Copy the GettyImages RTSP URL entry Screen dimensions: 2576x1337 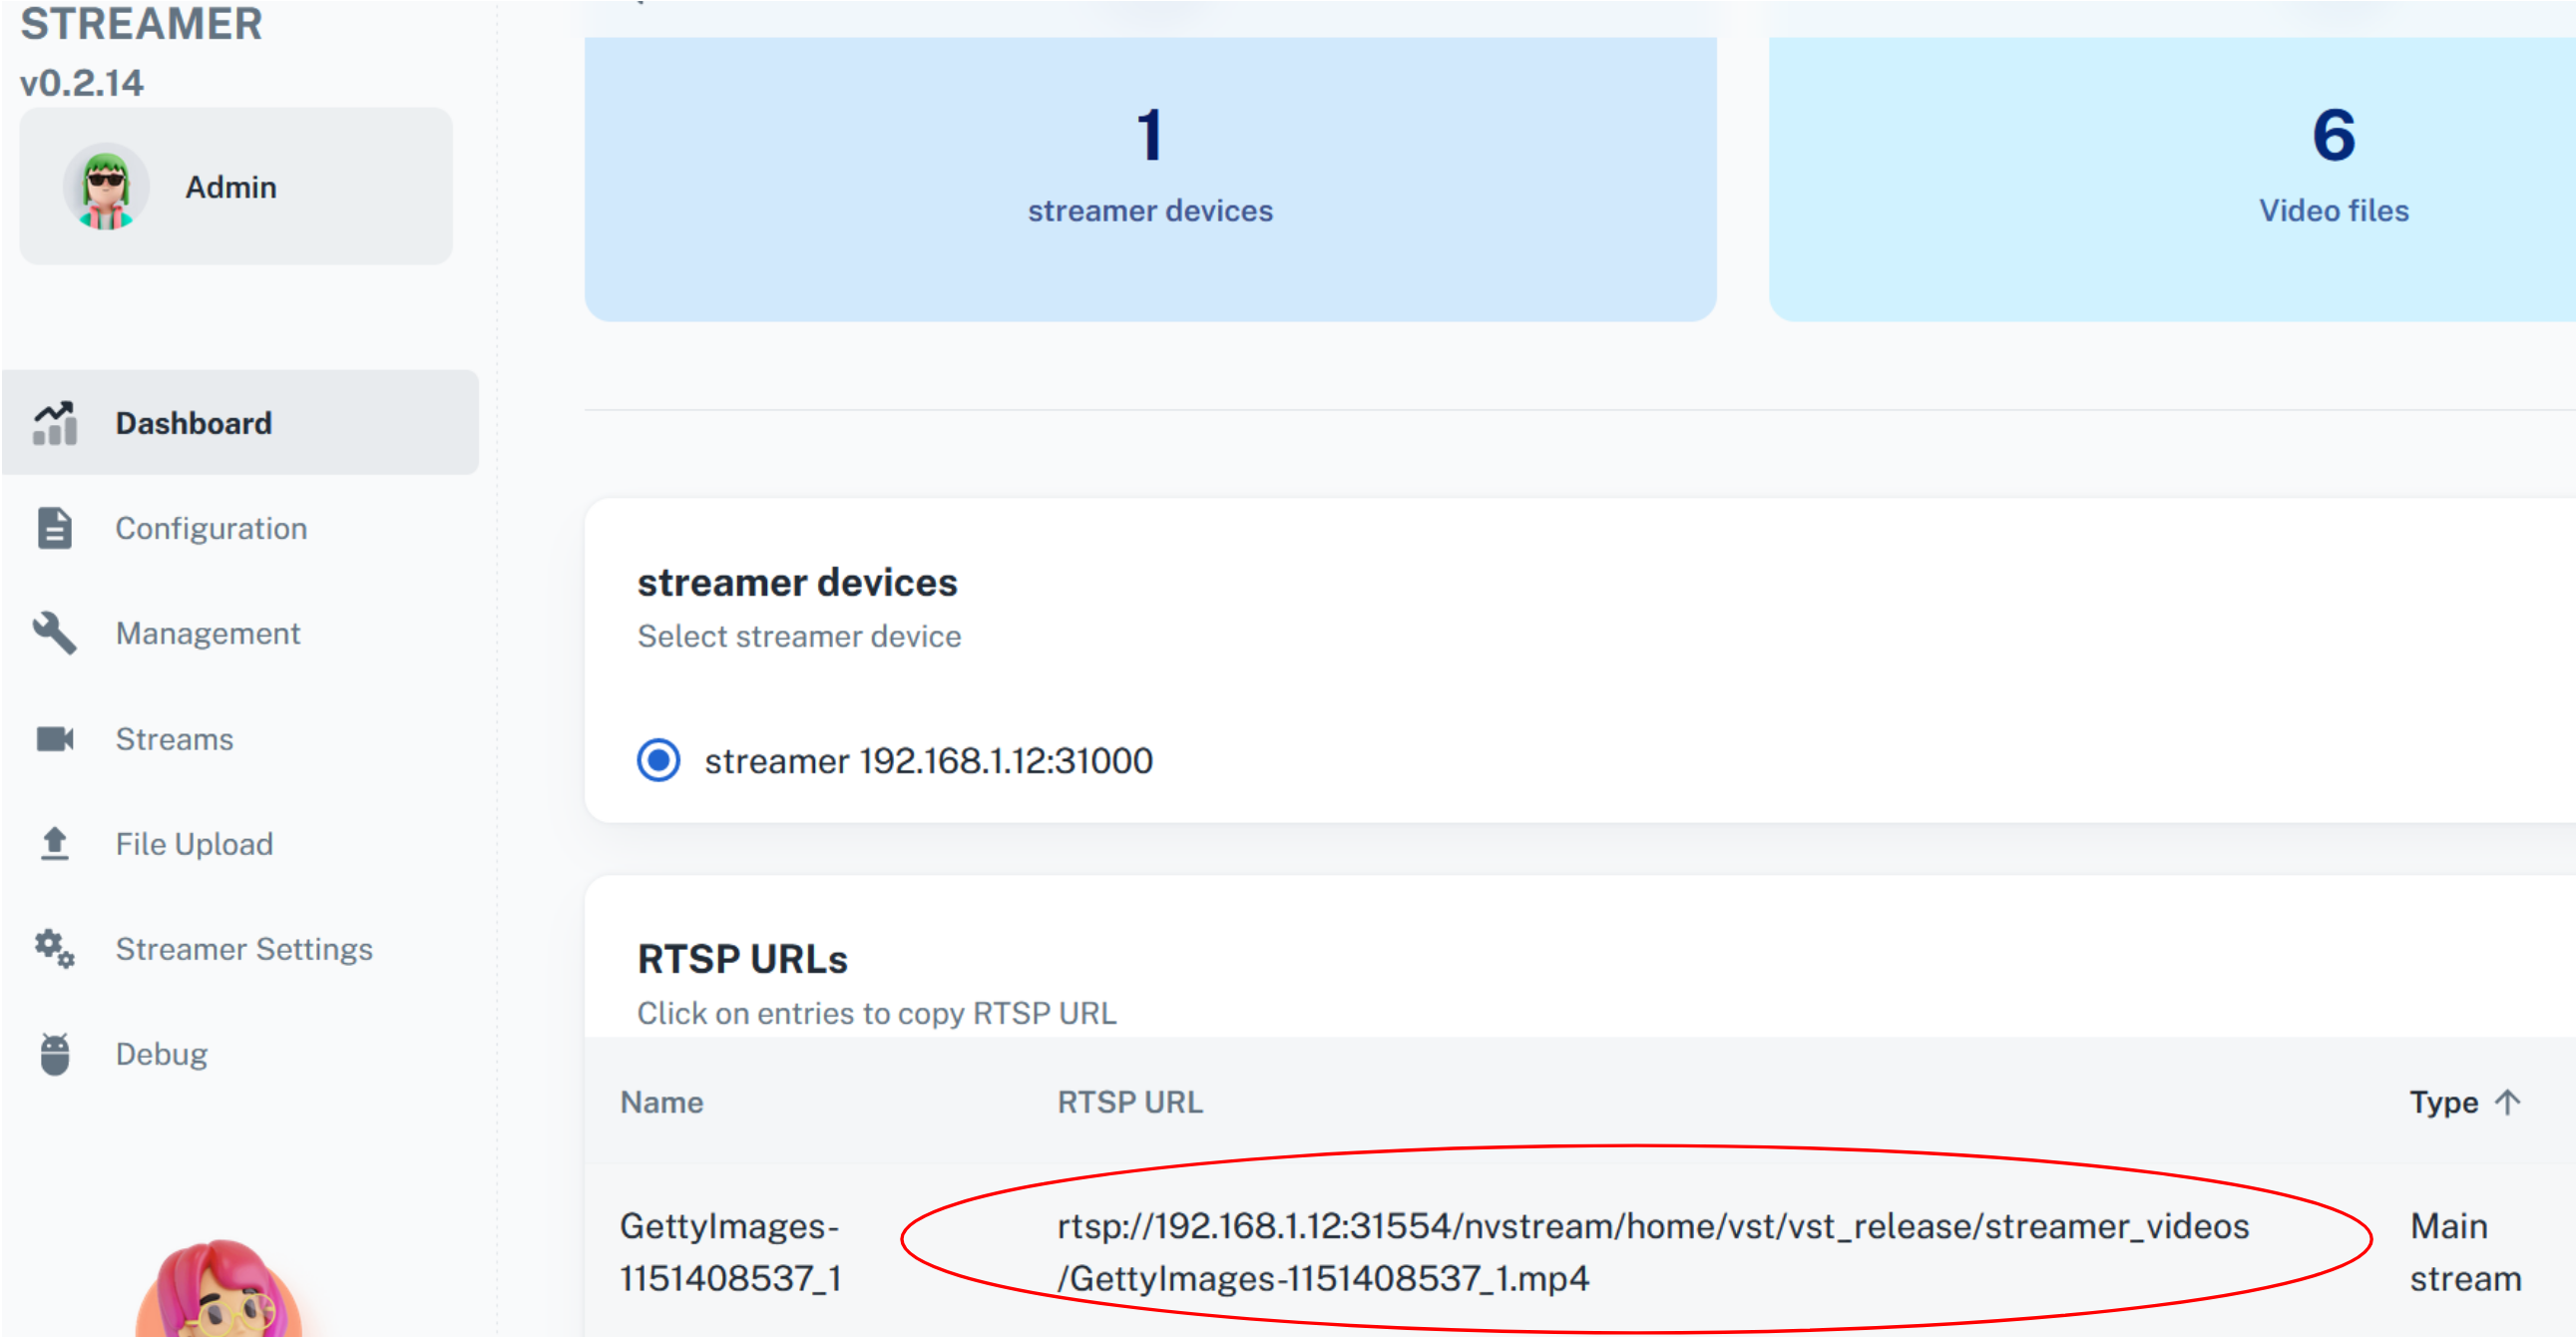(x=1652, y=1251)
